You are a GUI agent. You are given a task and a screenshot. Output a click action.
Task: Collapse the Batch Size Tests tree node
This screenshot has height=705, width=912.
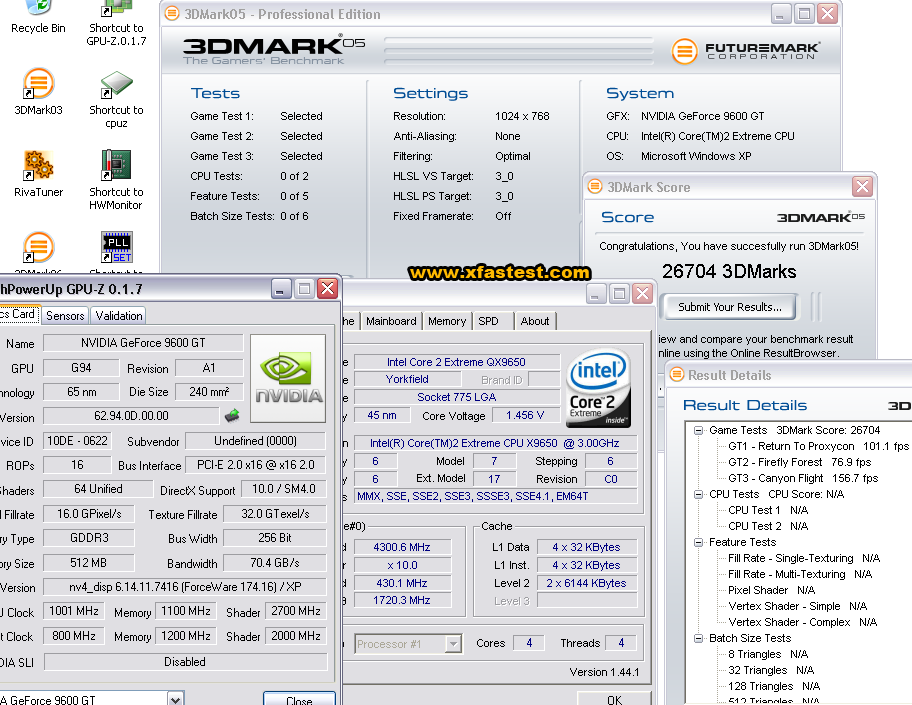(x=698, y=638)
